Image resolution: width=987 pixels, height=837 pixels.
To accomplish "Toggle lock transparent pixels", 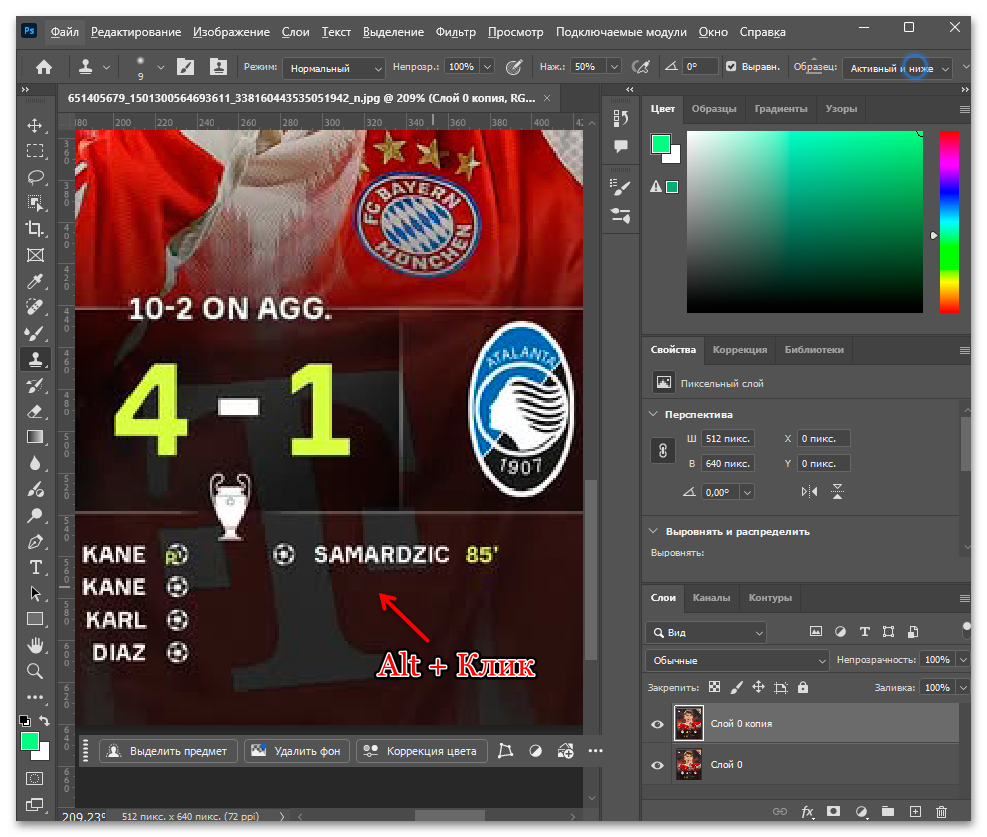I will point(714,687).
